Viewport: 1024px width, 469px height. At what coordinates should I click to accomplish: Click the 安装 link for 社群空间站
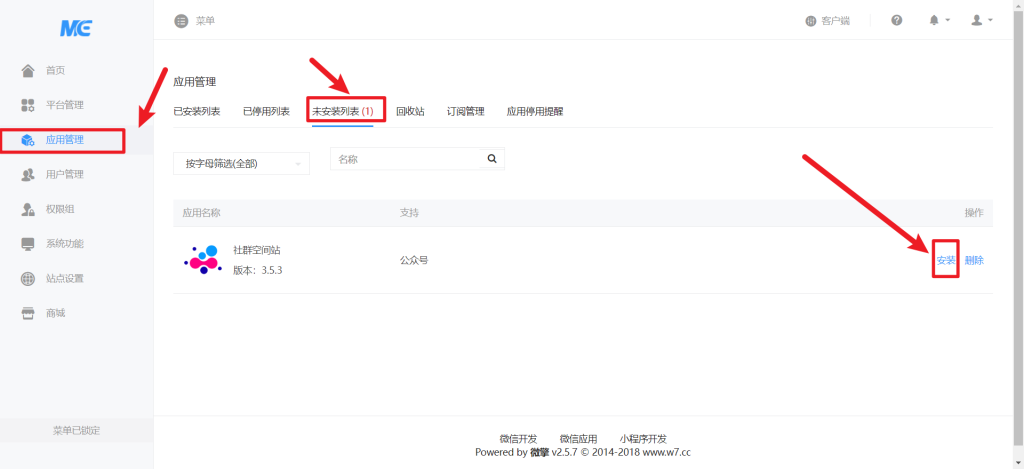[x=945, y=260]
